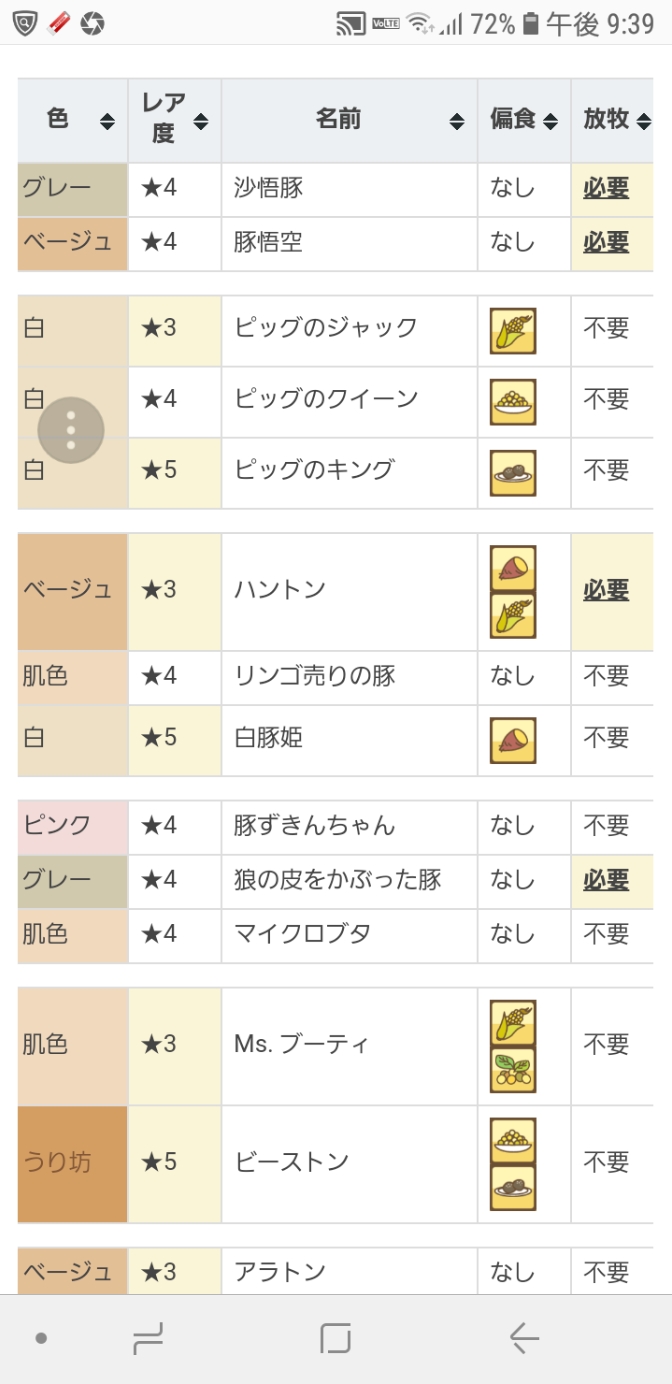Tap the corn icon in ピッグのジャック row
This screenshot has height=1384, width=672.
click(513, 331)
